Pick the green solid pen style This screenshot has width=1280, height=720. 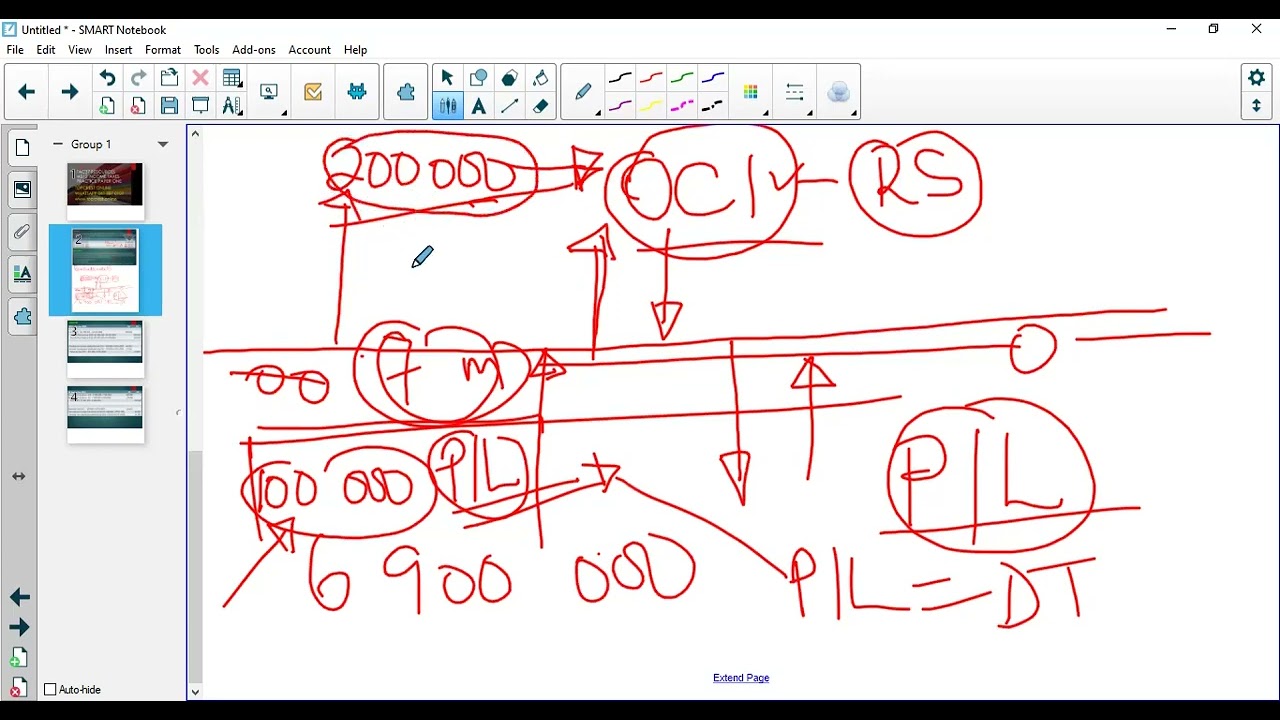[x=682, y=78]
